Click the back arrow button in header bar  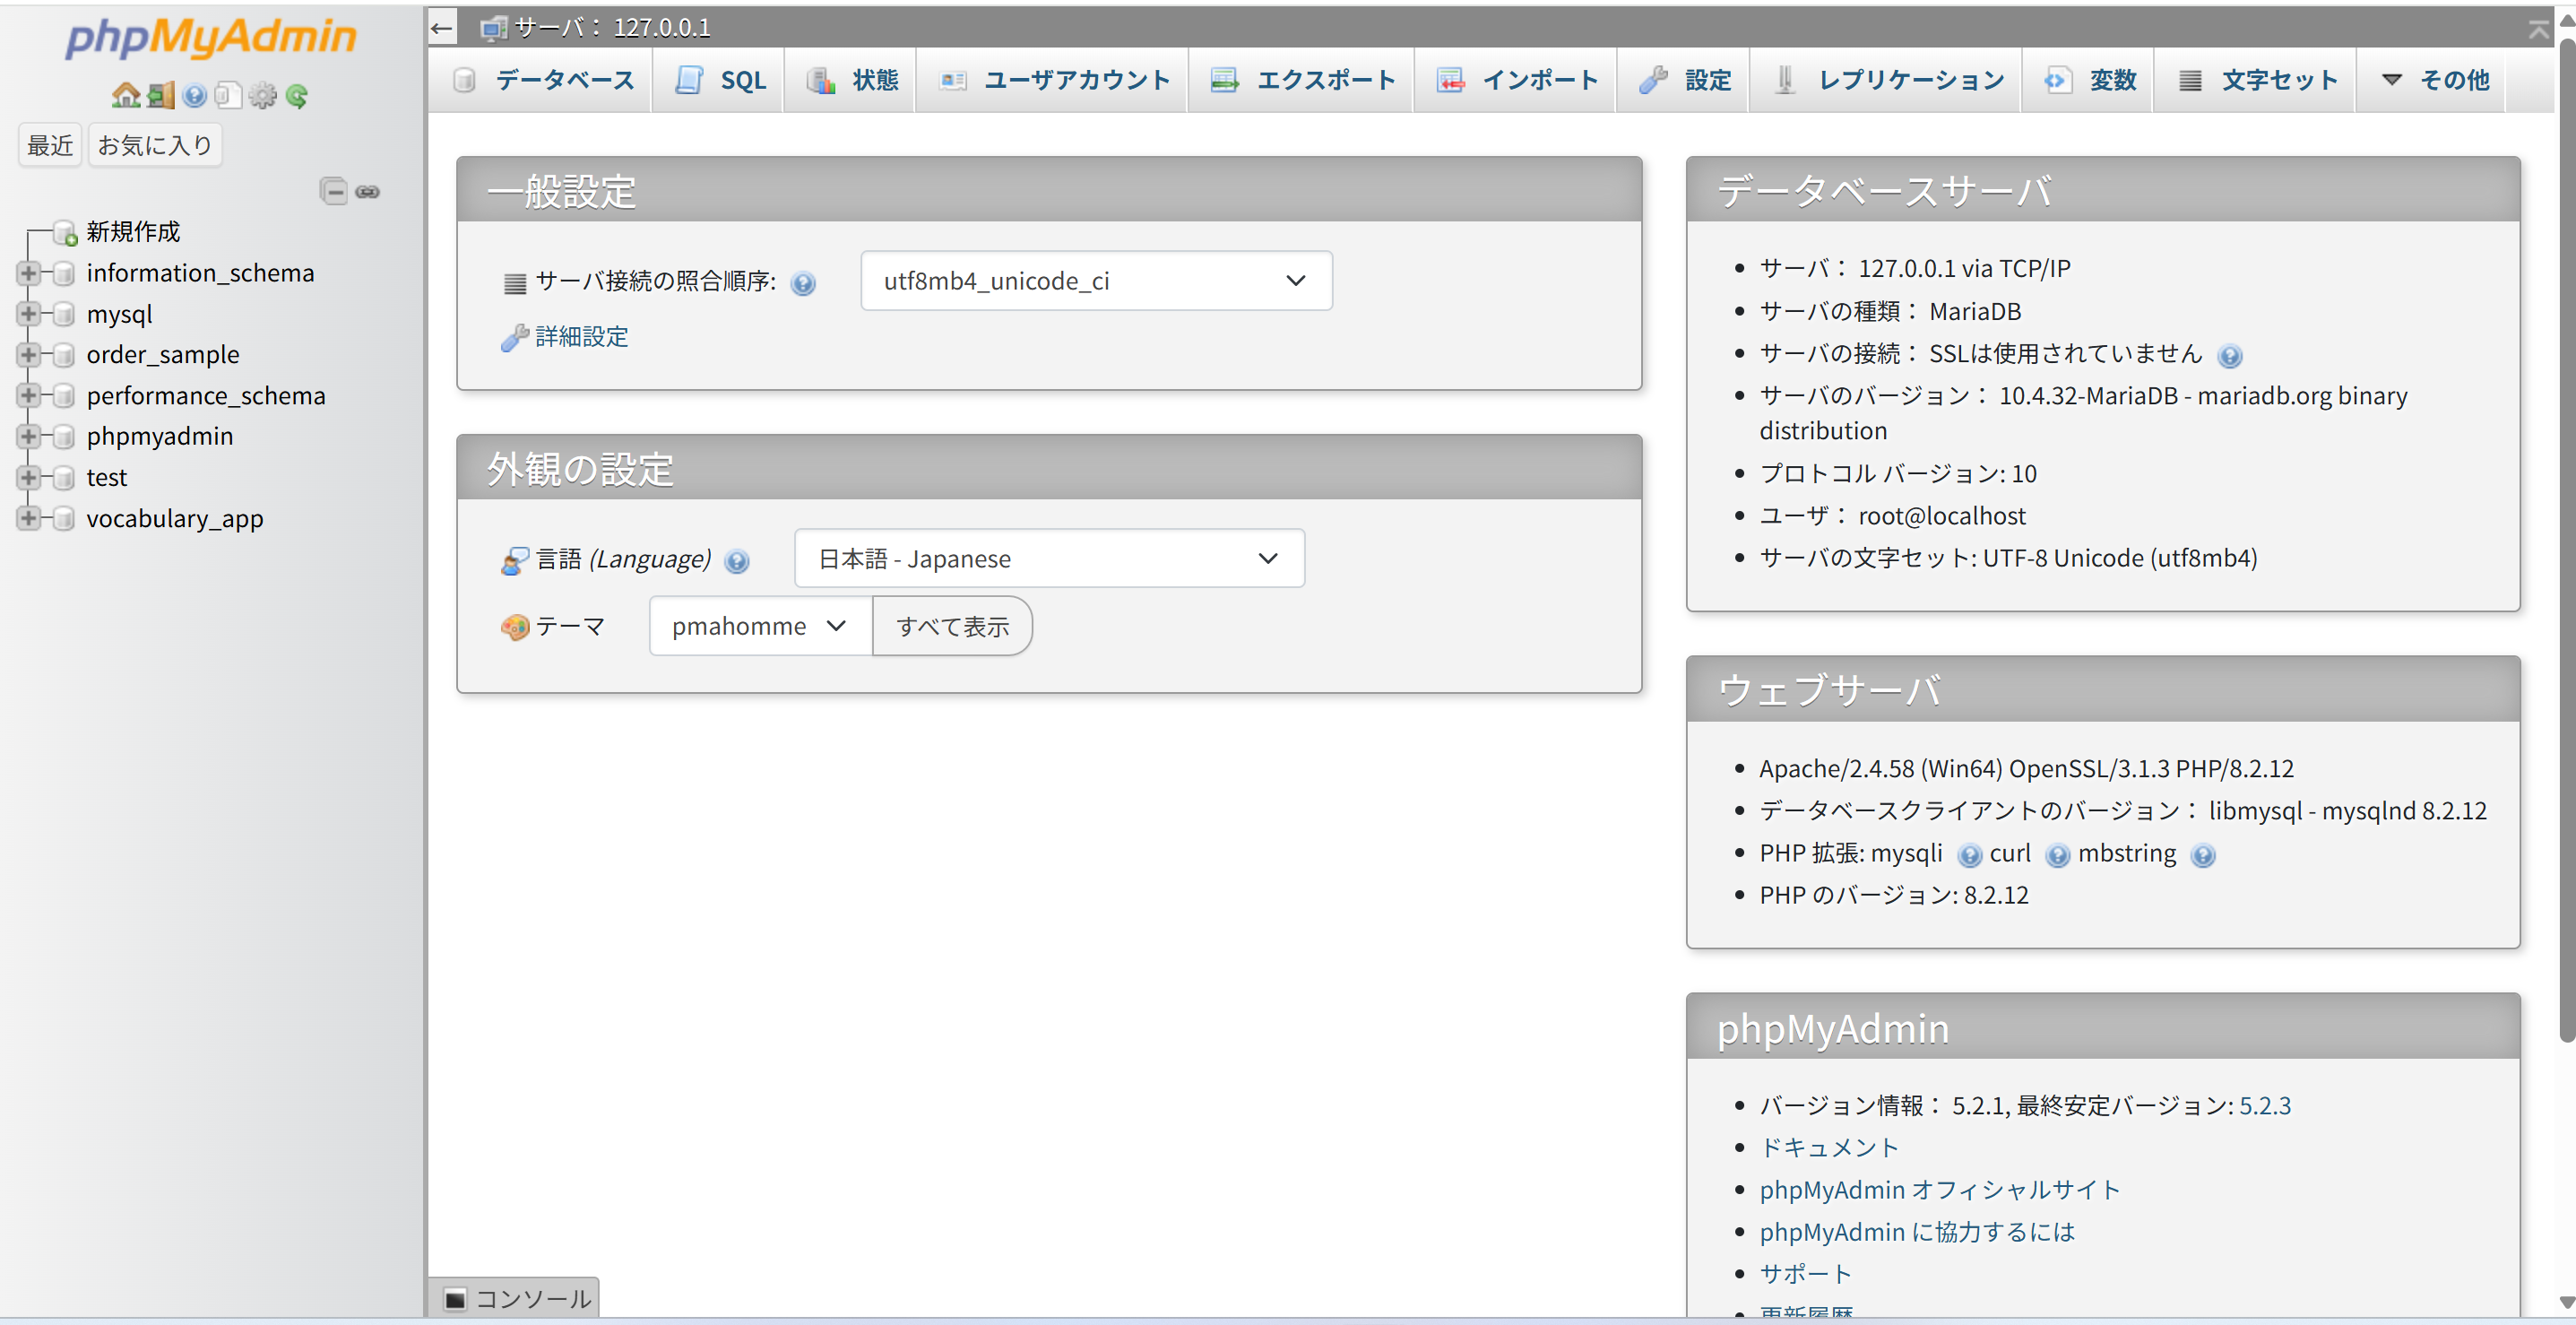442,27
